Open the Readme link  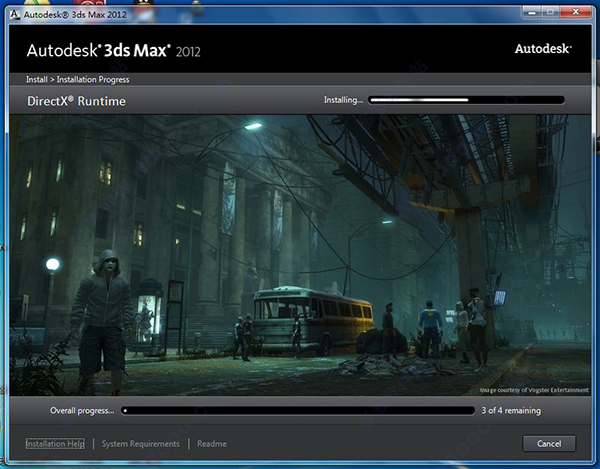point(212,444)
